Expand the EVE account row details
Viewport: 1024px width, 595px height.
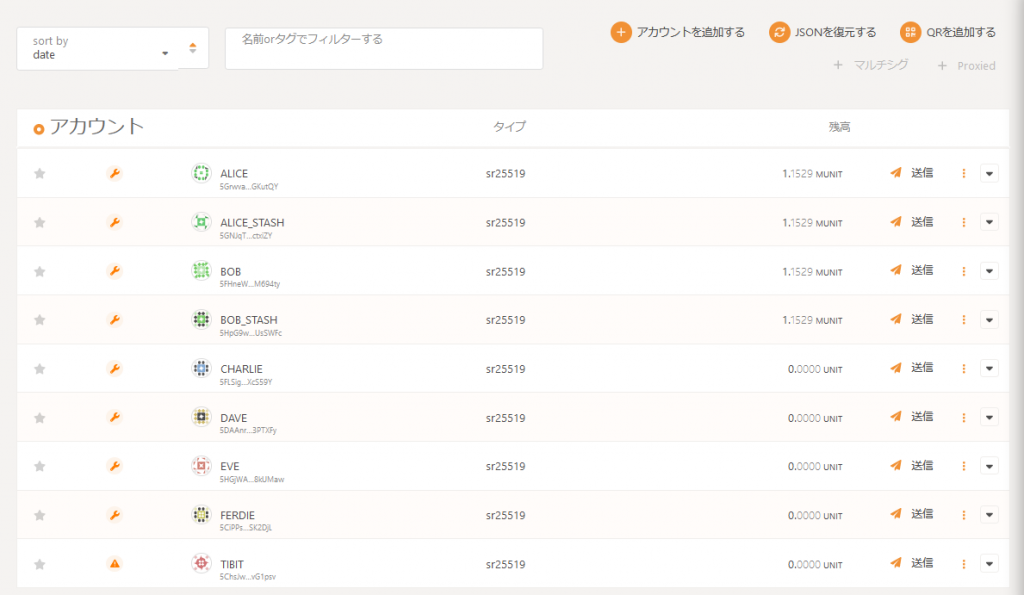click(x=989, y=466)
